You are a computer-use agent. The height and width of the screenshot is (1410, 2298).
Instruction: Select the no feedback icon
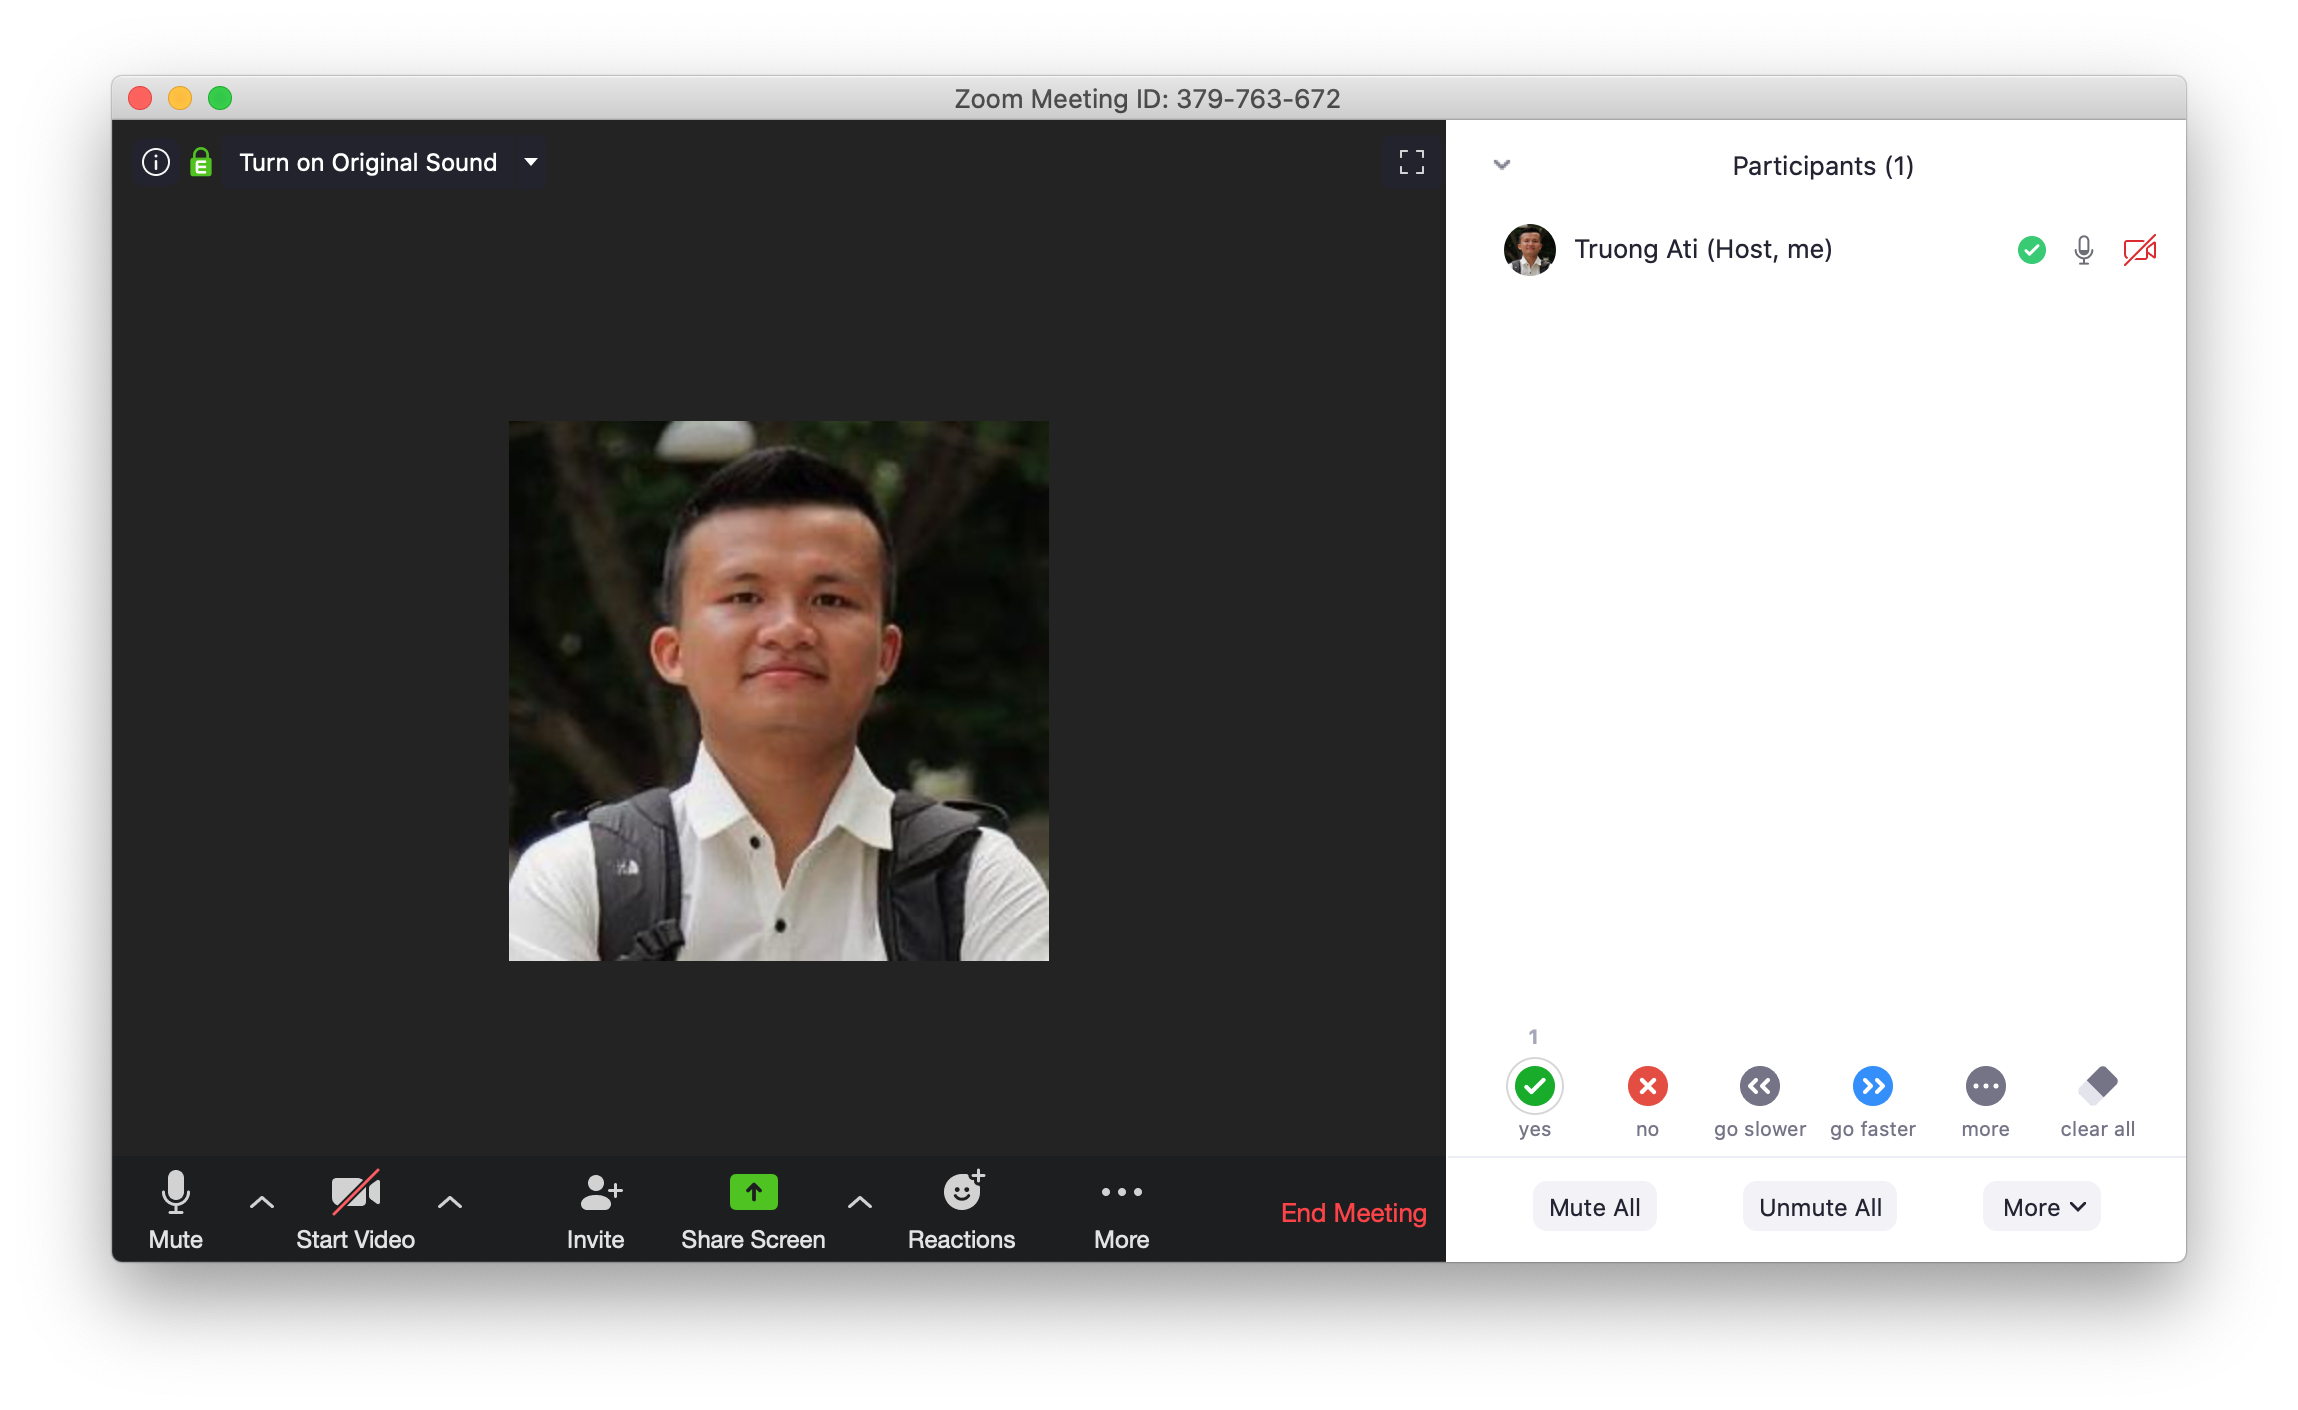pos(1647,1086)
